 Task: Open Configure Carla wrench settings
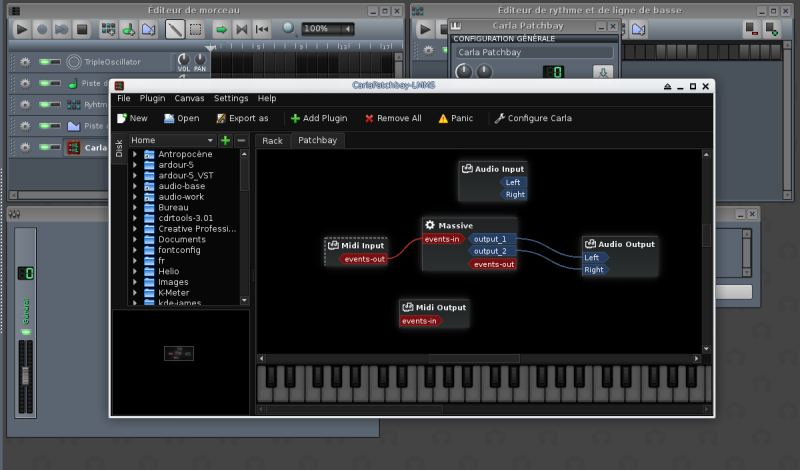point(499,118)
